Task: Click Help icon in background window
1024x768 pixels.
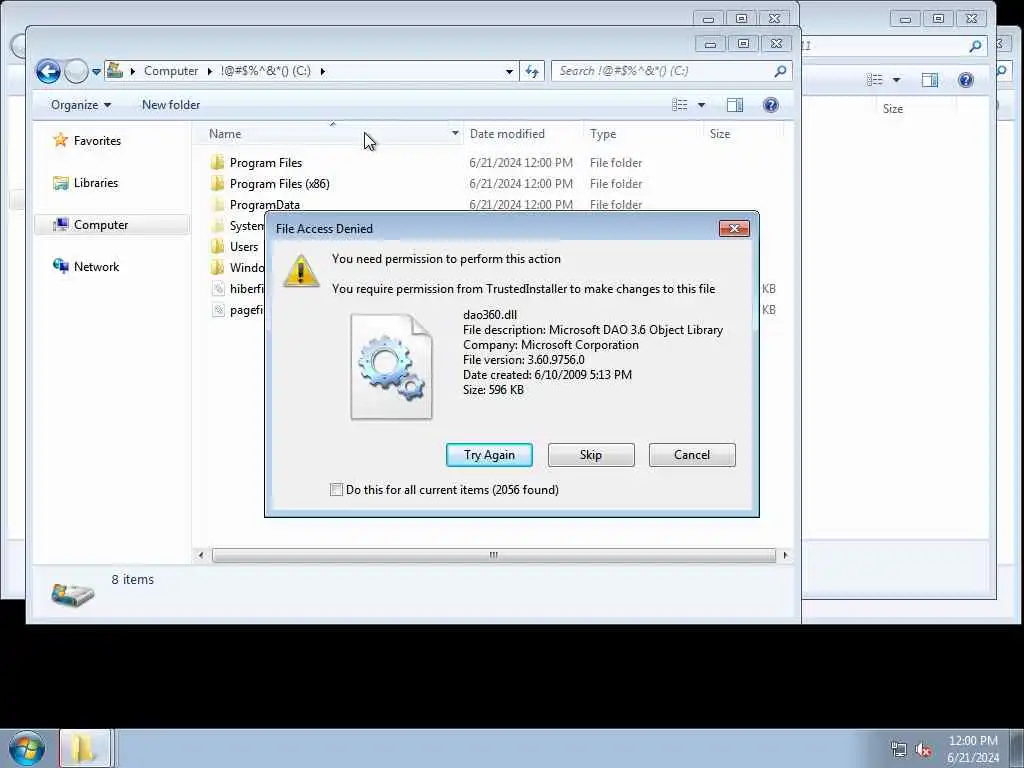Action: [x=965, y=80]
